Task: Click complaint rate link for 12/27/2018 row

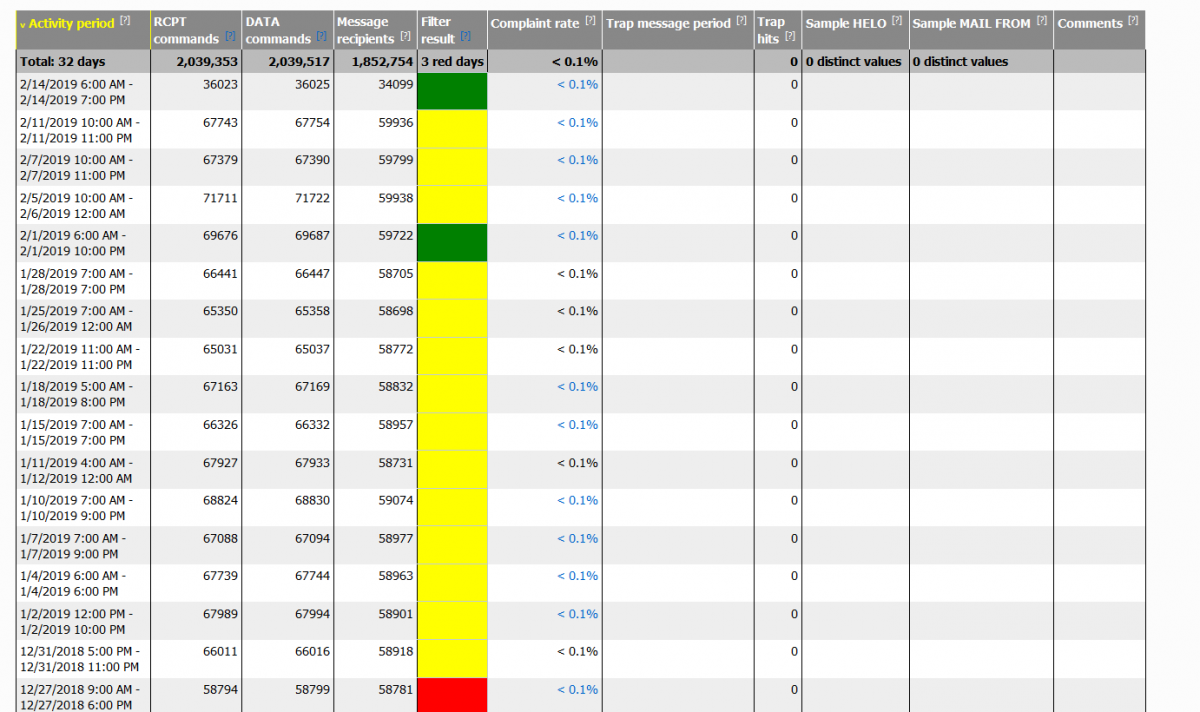Action: [578, 690]
